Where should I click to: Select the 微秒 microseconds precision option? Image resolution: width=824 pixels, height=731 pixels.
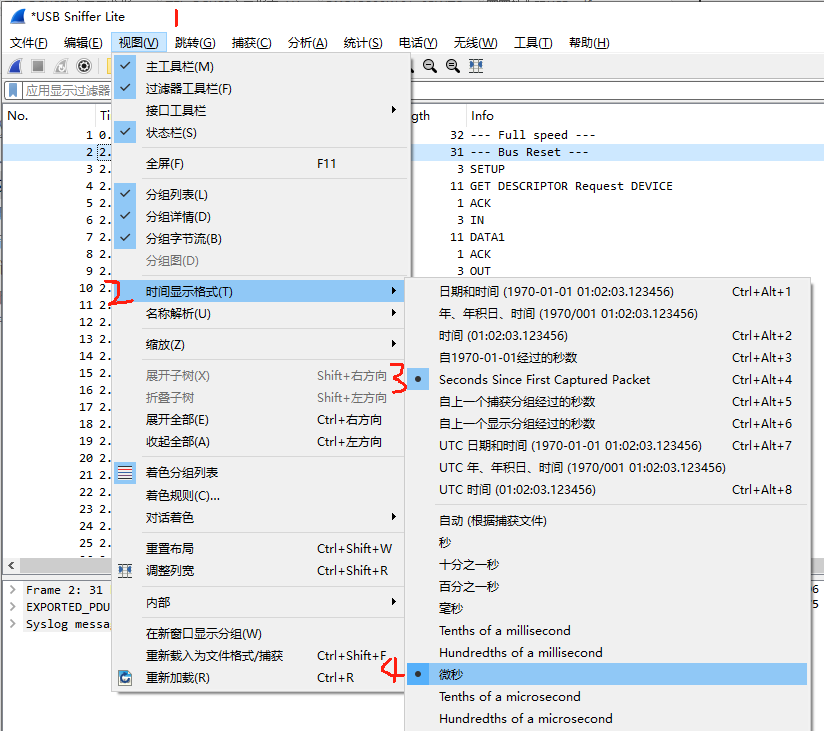click(x=607, y=674)
